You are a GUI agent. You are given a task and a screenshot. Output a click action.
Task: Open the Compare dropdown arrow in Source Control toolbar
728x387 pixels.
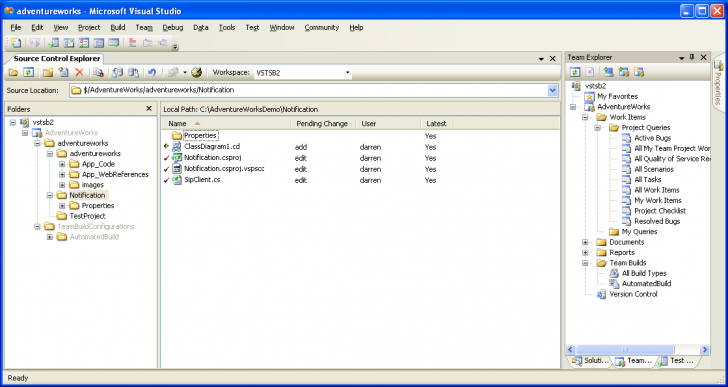point(185,73)
